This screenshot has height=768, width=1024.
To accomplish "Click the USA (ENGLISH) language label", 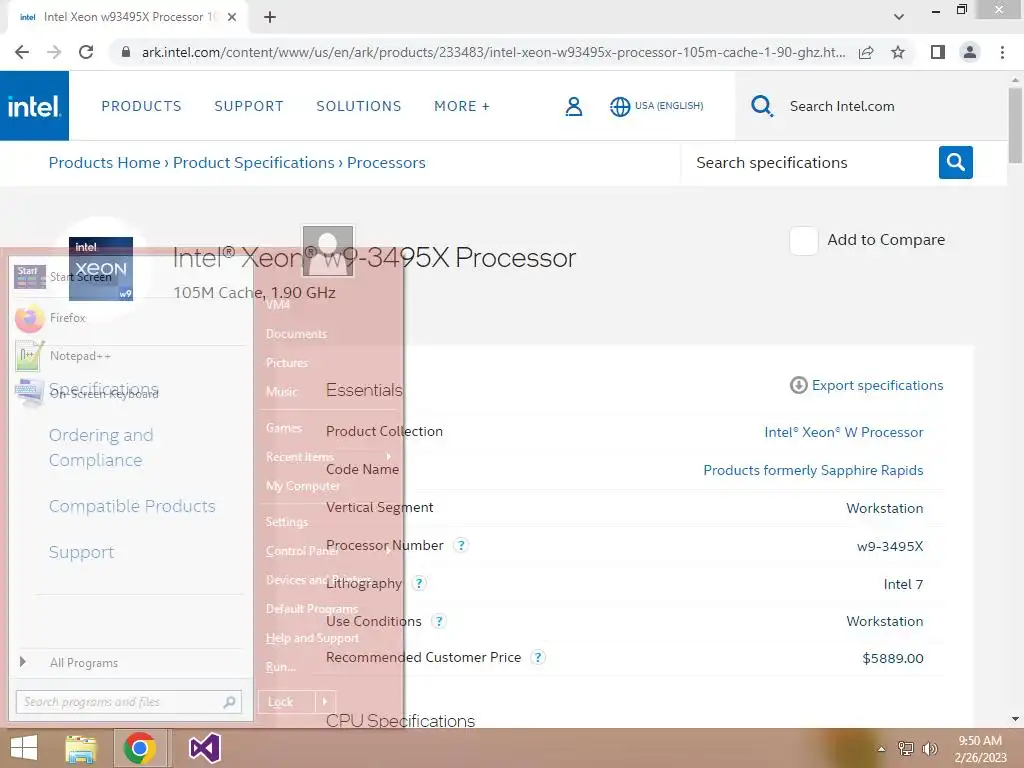I will tap(669, 106).
